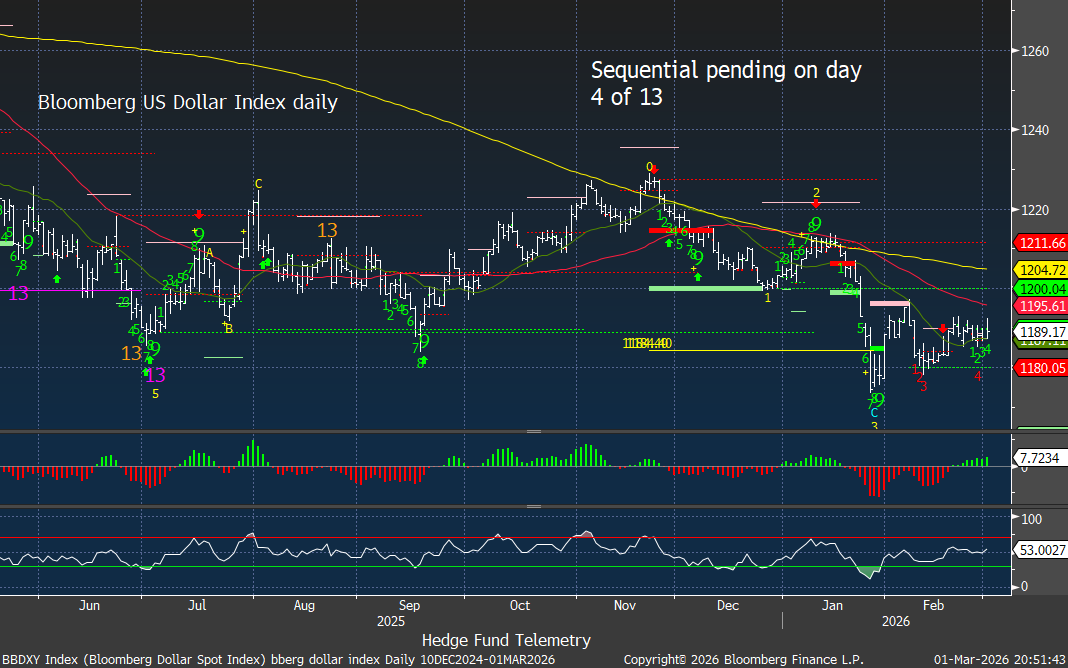Grab the divider handle above the histogram panel
Image resolution: width=1068 pixels, height=668 pixels.
(x=534, y=432)
